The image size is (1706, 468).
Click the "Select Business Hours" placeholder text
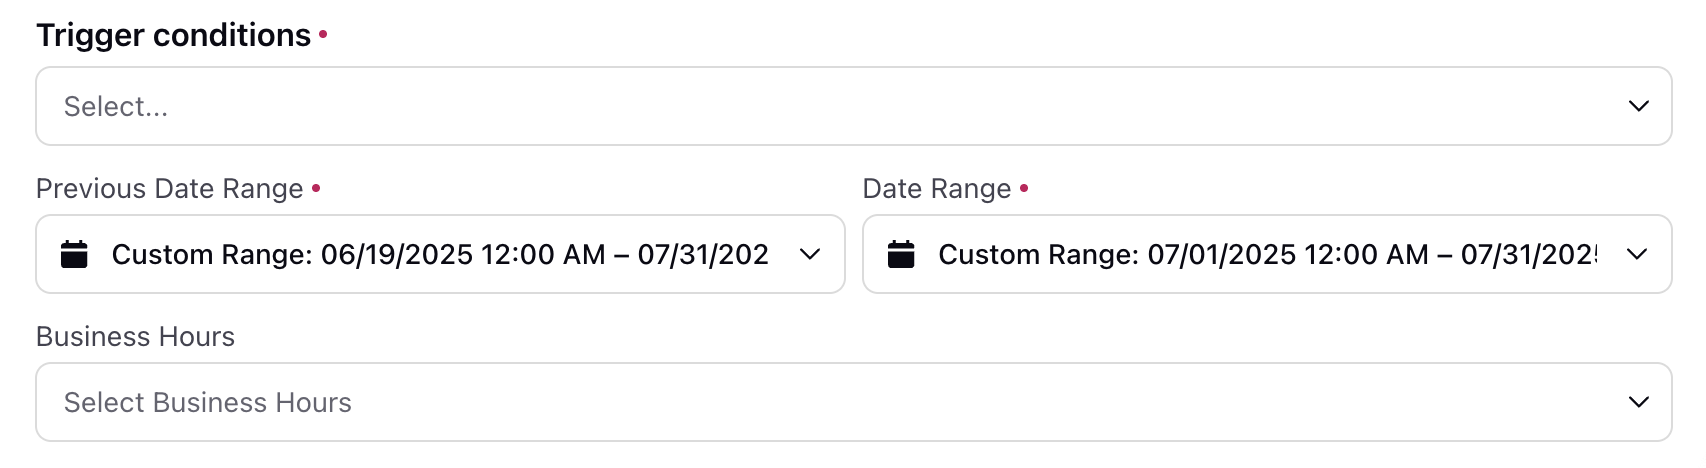coord(208,402)
